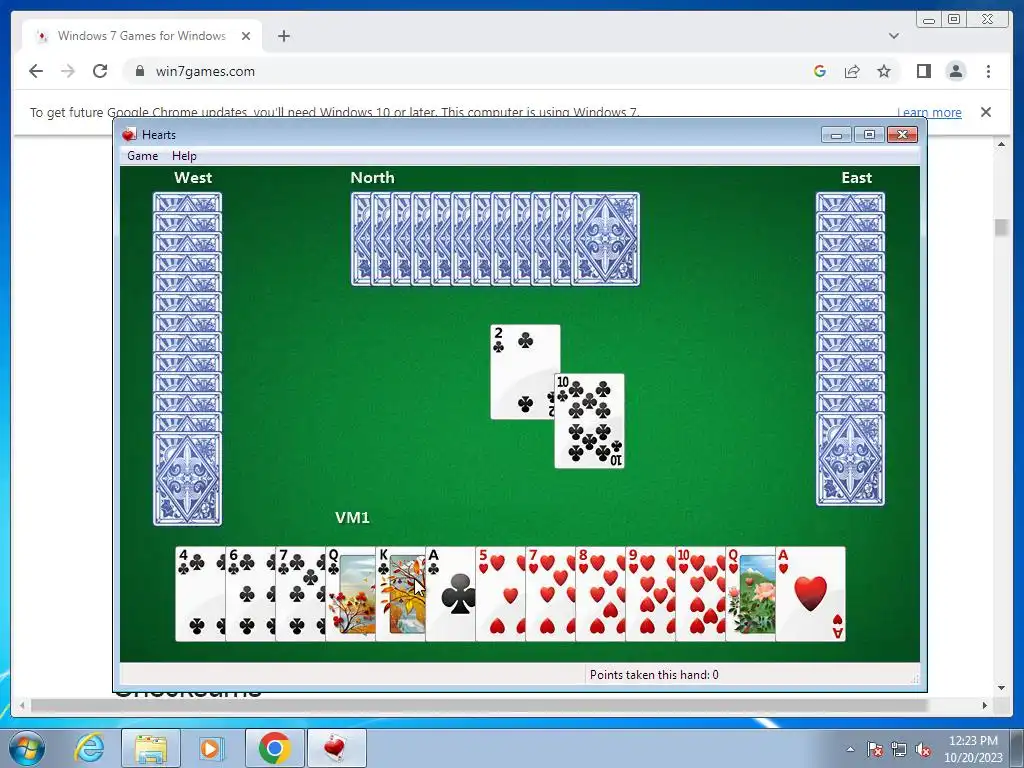Click 'Points taken this hand: 0' status

(654, 675)
